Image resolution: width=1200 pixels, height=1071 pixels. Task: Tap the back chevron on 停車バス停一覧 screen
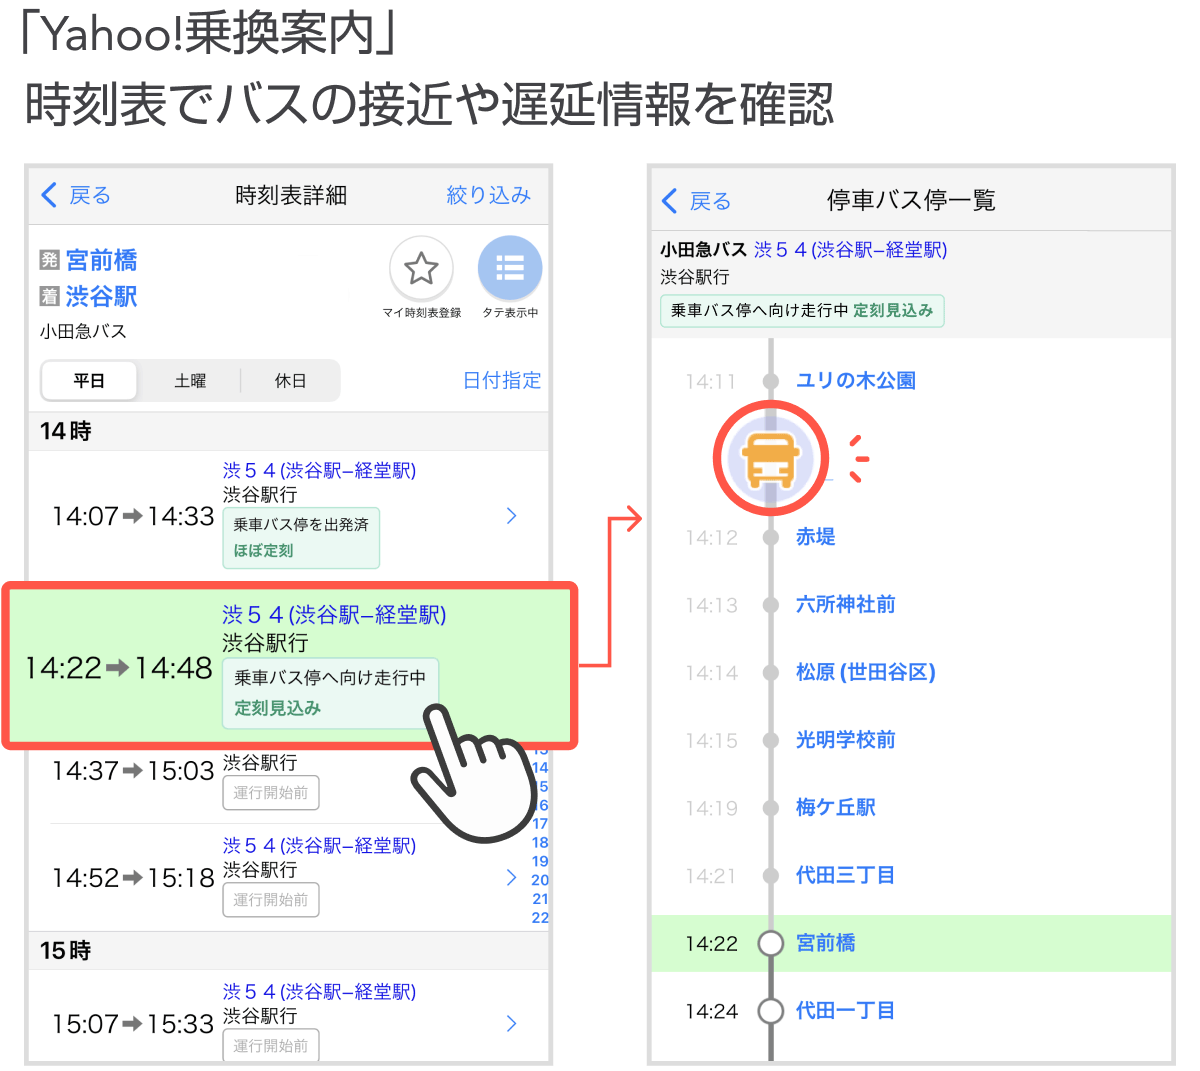tap(669, 201)
